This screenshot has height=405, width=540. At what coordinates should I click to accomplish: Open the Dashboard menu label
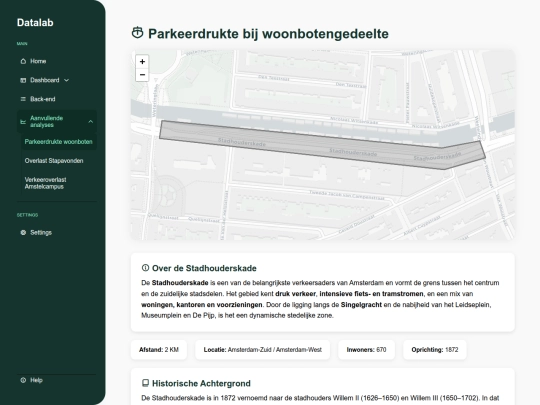click(45, 80)
